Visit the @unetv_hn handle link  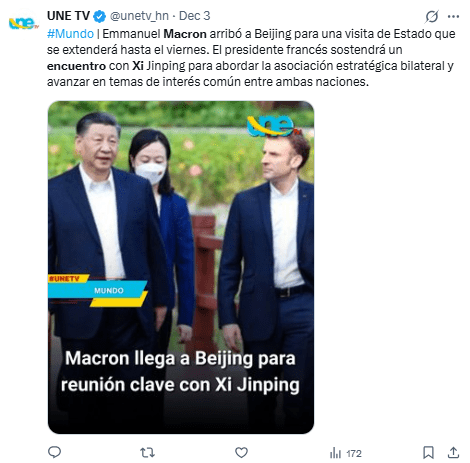coord(139,16)
